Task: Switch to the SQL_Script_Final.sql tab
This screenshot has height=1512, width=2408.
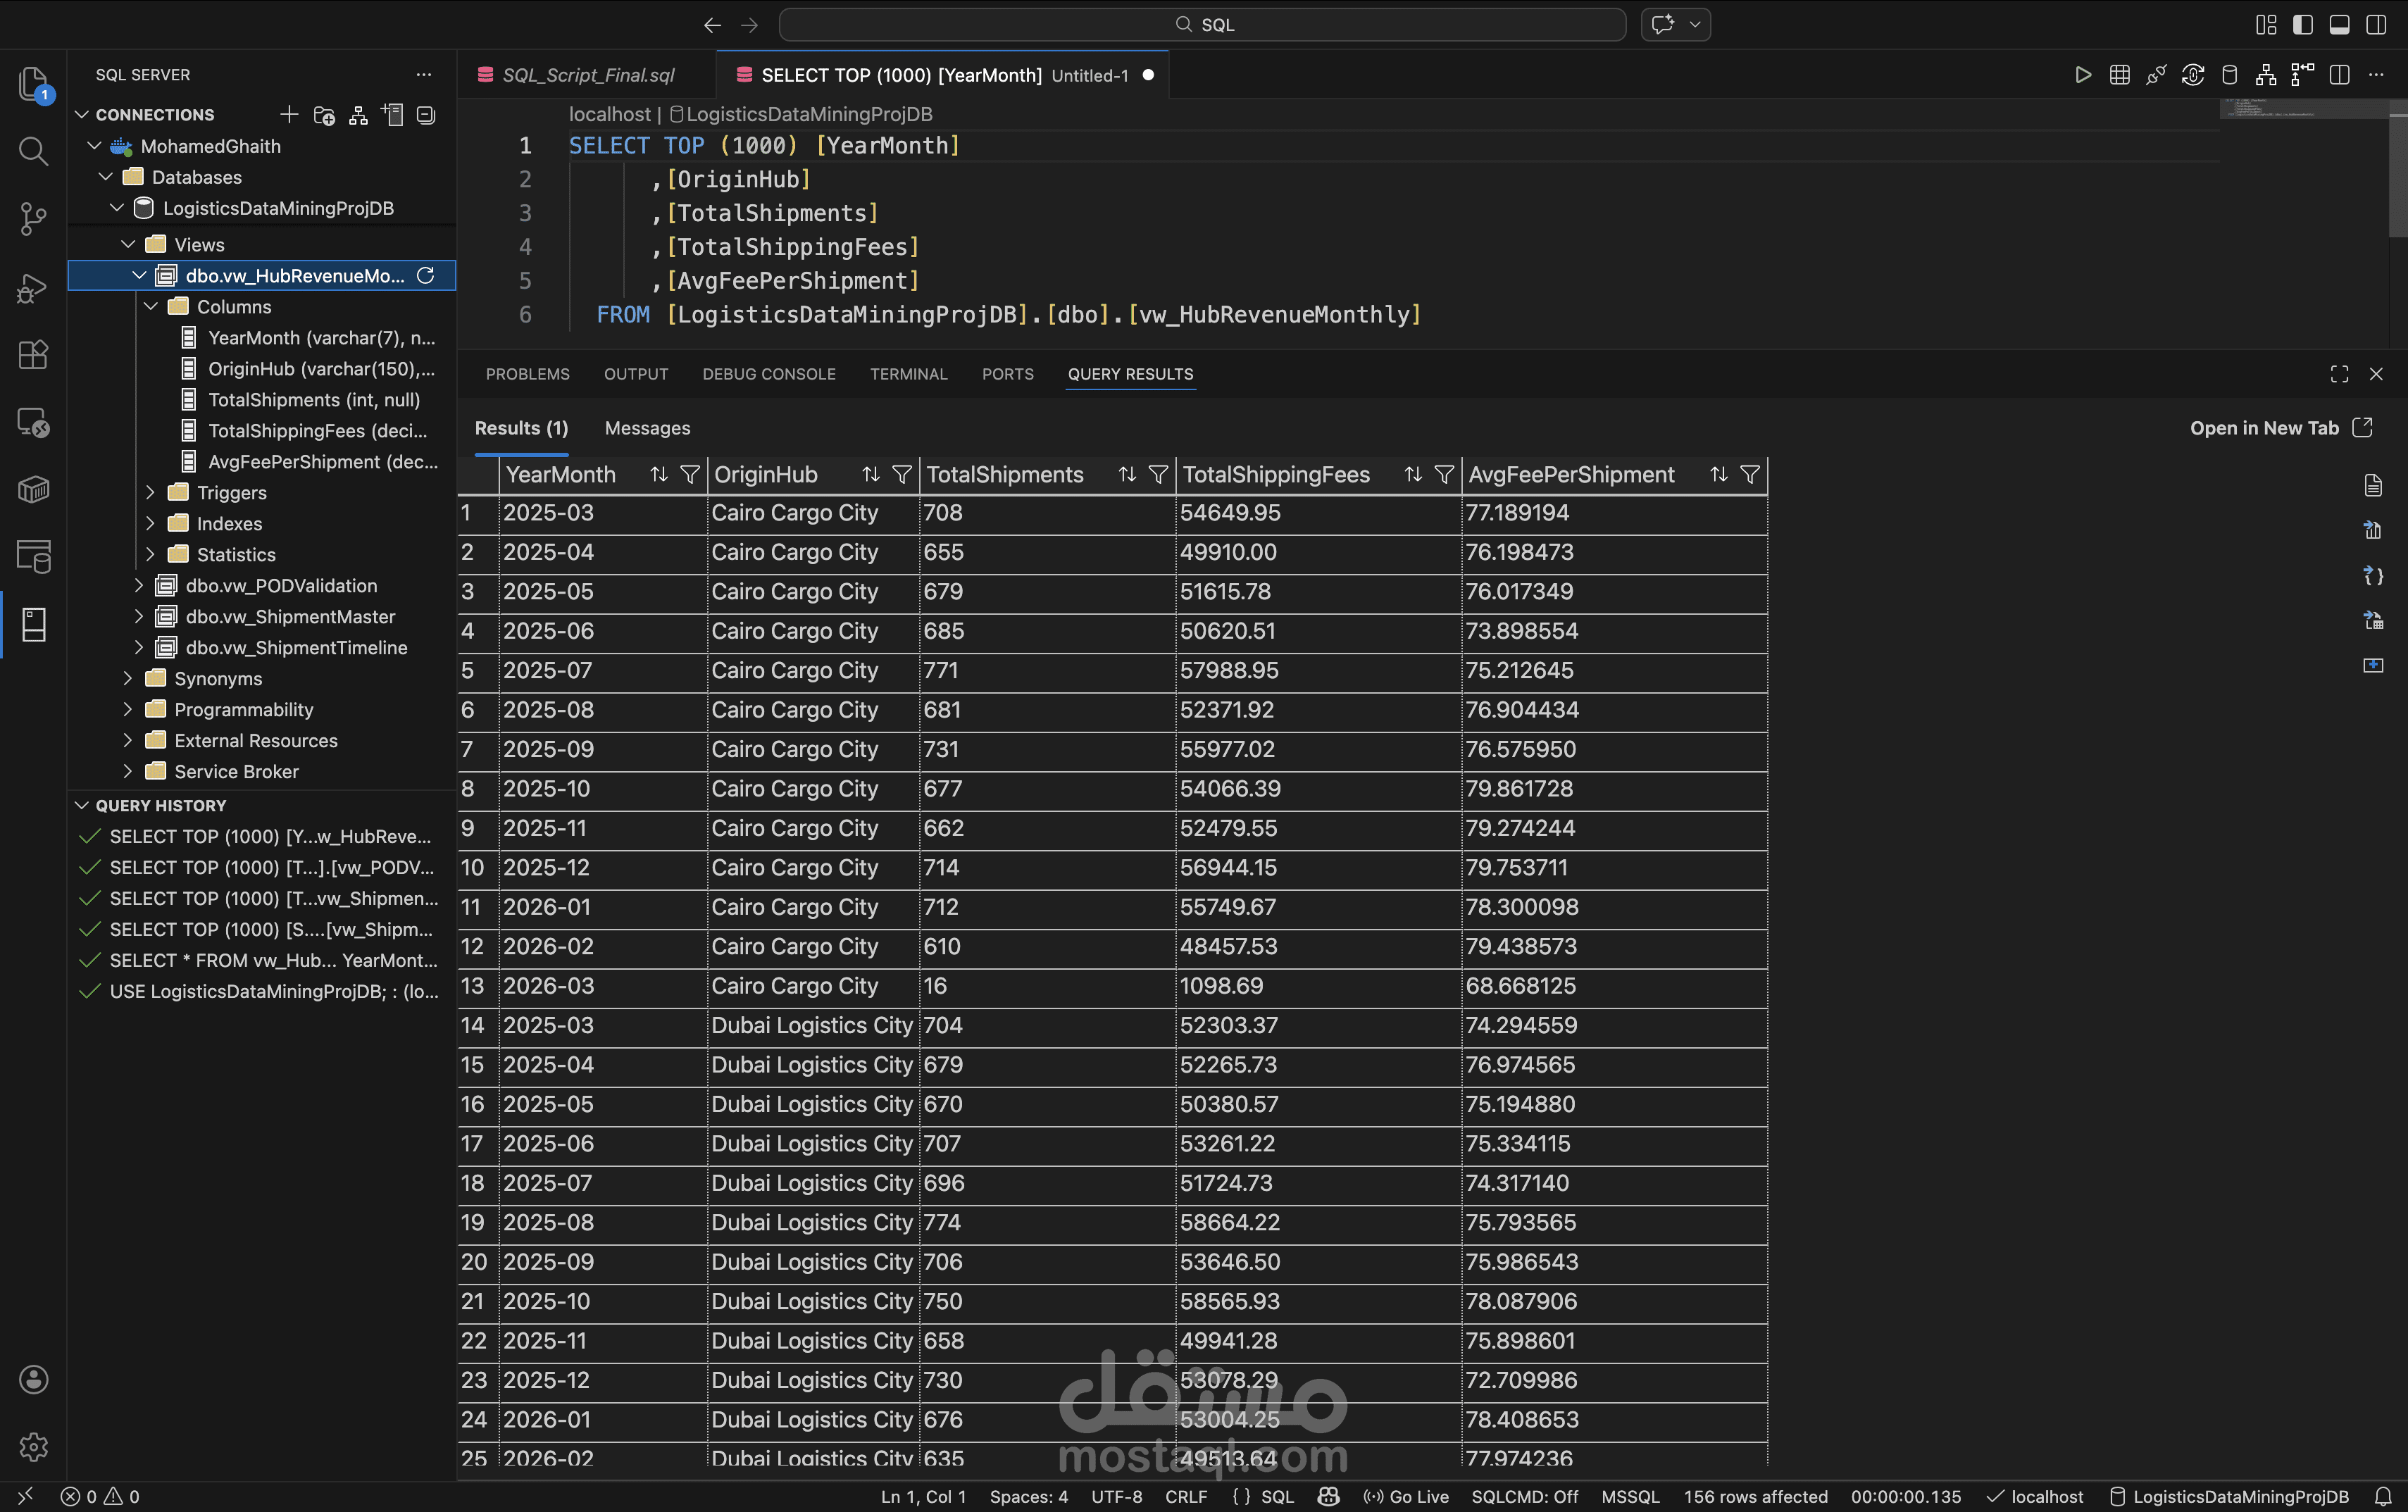Action: coord(587,75)
